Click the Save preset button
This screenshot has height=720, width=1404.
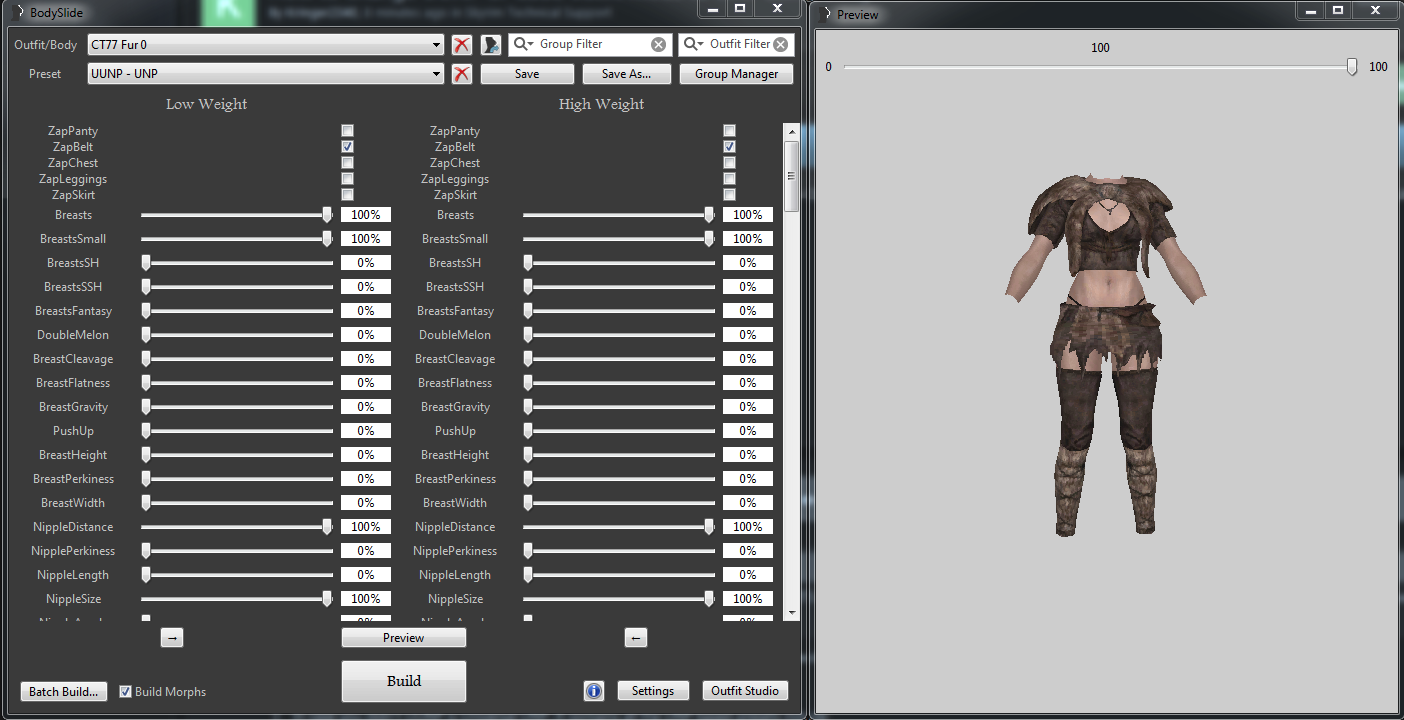click(527, 74)
